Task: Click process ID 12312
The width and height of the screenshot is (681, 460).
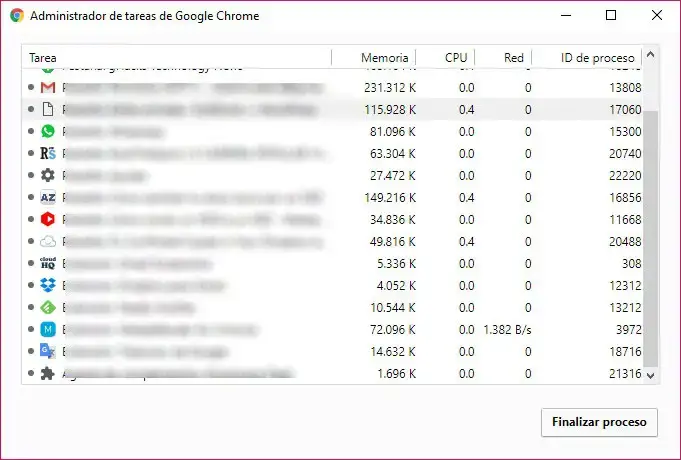Action: (x=625, y=285)
